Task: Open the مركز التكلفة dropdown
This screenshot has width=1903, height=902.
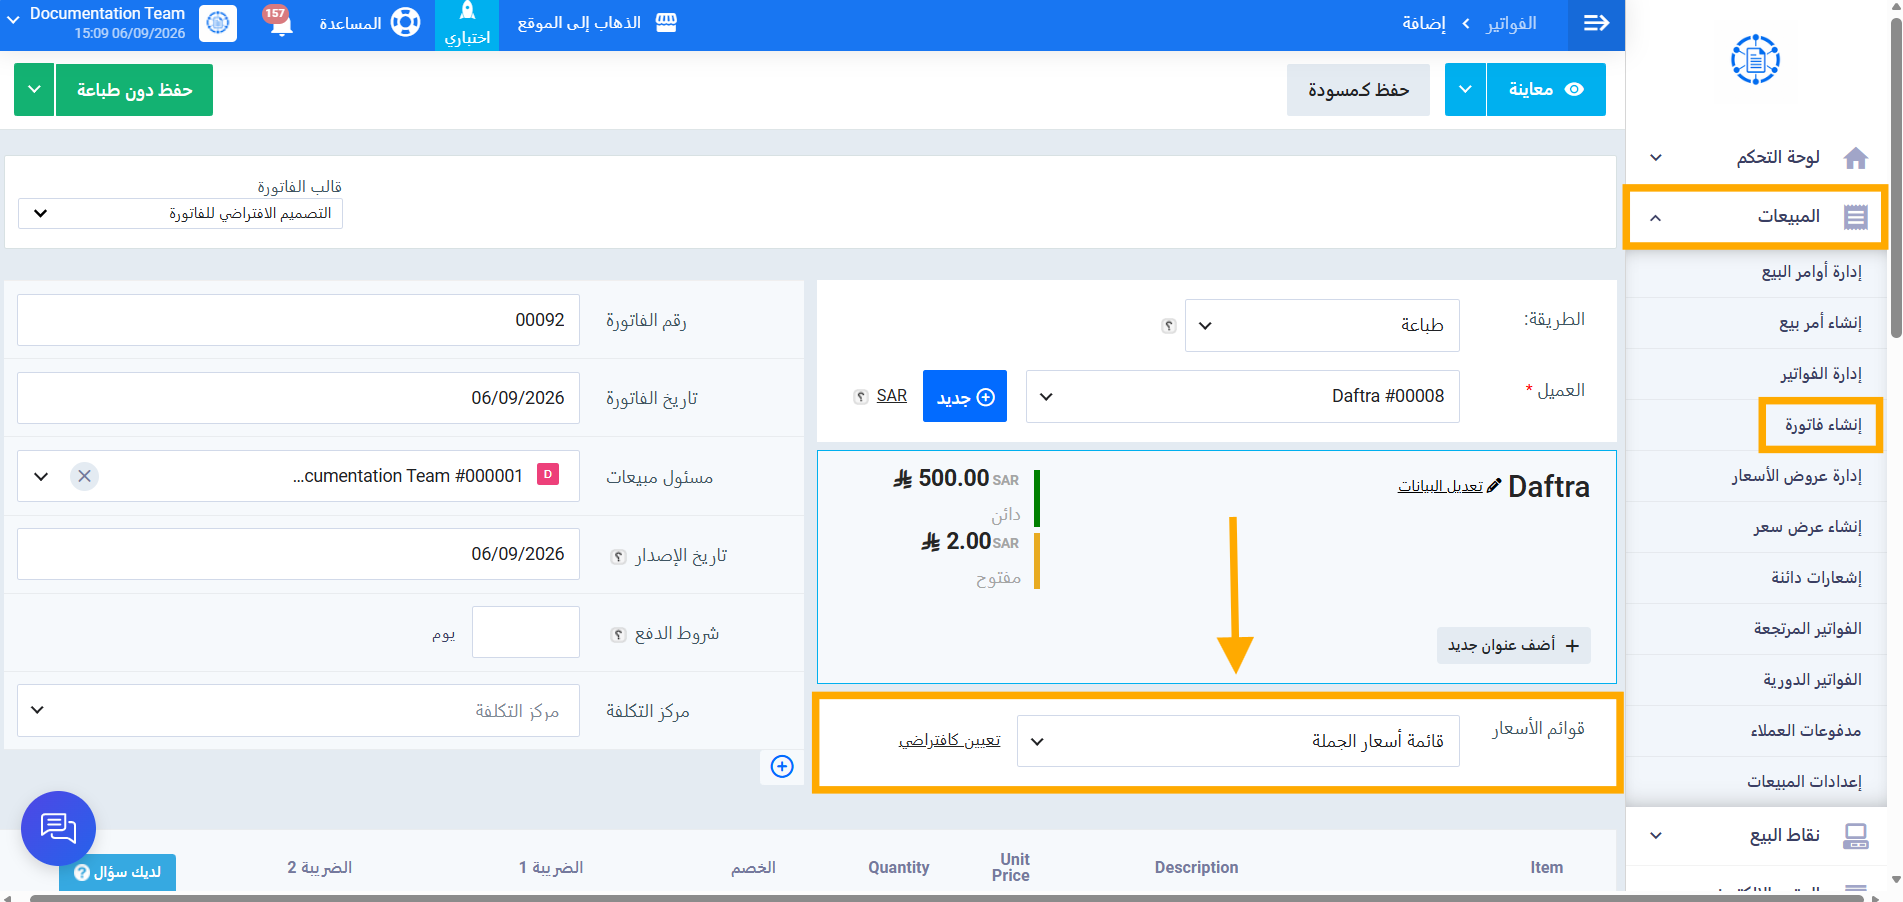Action: click(x=298, y=710)
